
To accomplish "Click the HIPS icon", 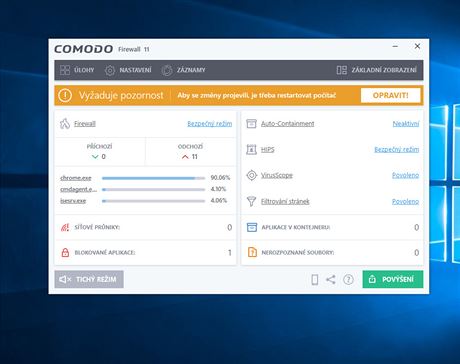I will tap(251, 149).
